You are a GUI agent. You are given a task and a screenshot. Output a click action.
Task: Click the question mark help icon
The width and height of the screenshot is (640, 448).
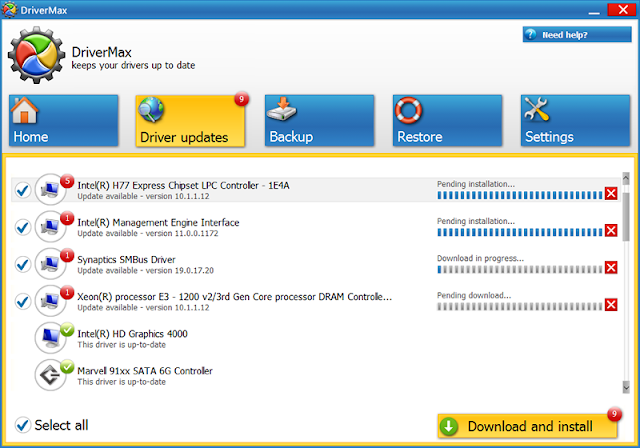coord(530,34)
